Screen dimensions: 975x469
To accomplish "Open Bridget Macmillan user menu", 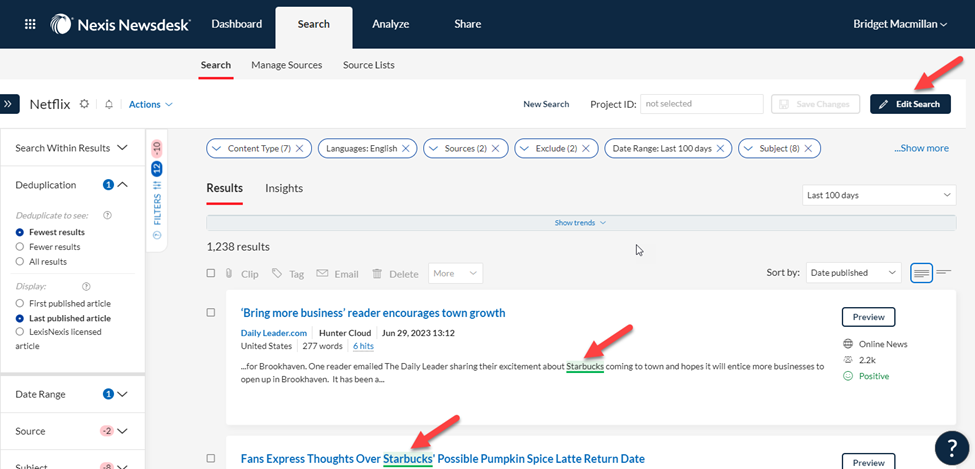I will point(900,24).
